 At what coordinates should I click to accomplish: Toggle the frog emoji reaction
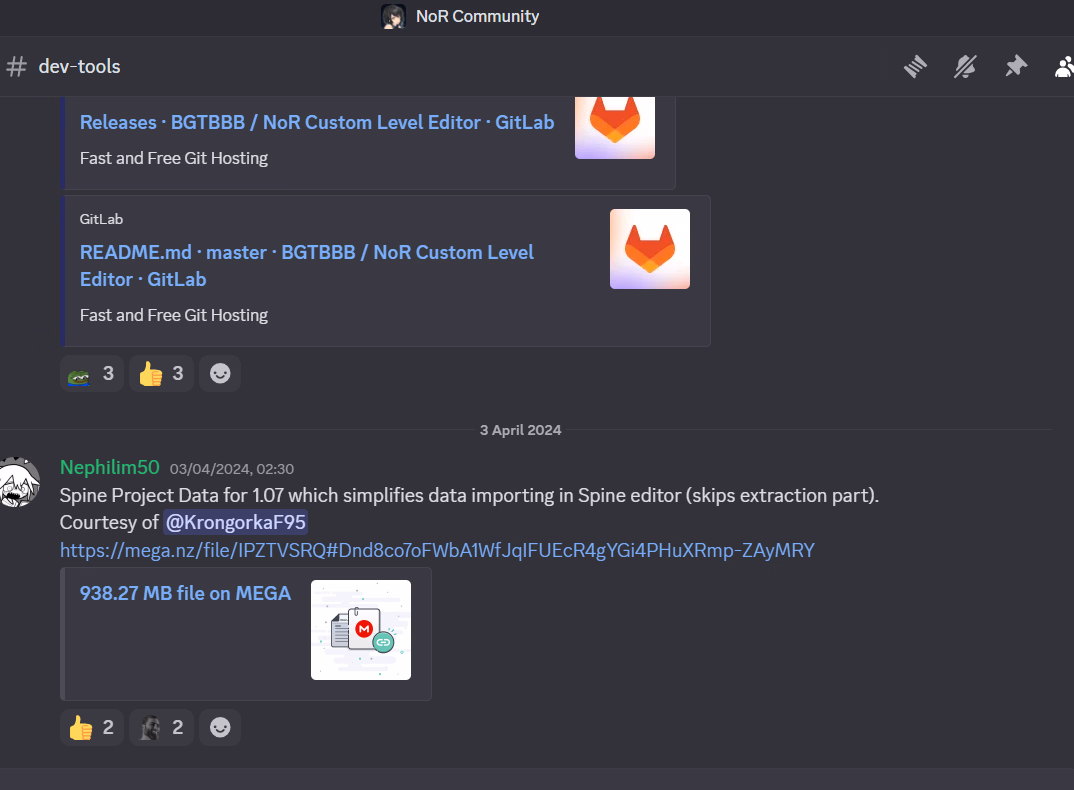click(91, 374)
